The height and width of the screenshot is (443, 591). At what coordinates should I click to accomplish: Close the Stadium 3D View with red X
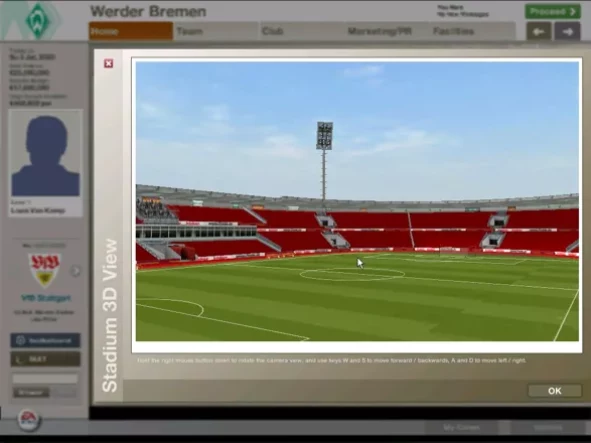[109, 63]
